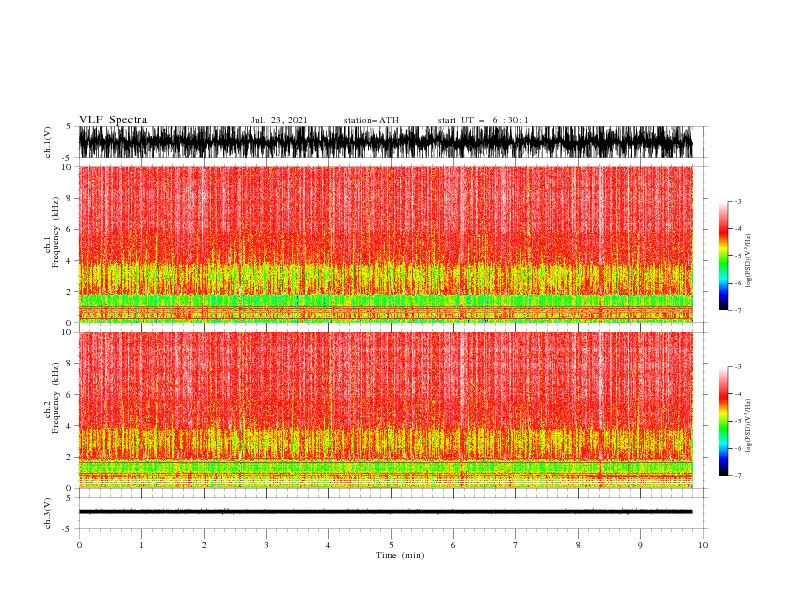Click the "8" tick on the time axis
792x612 pixels.
coord(578,545)
